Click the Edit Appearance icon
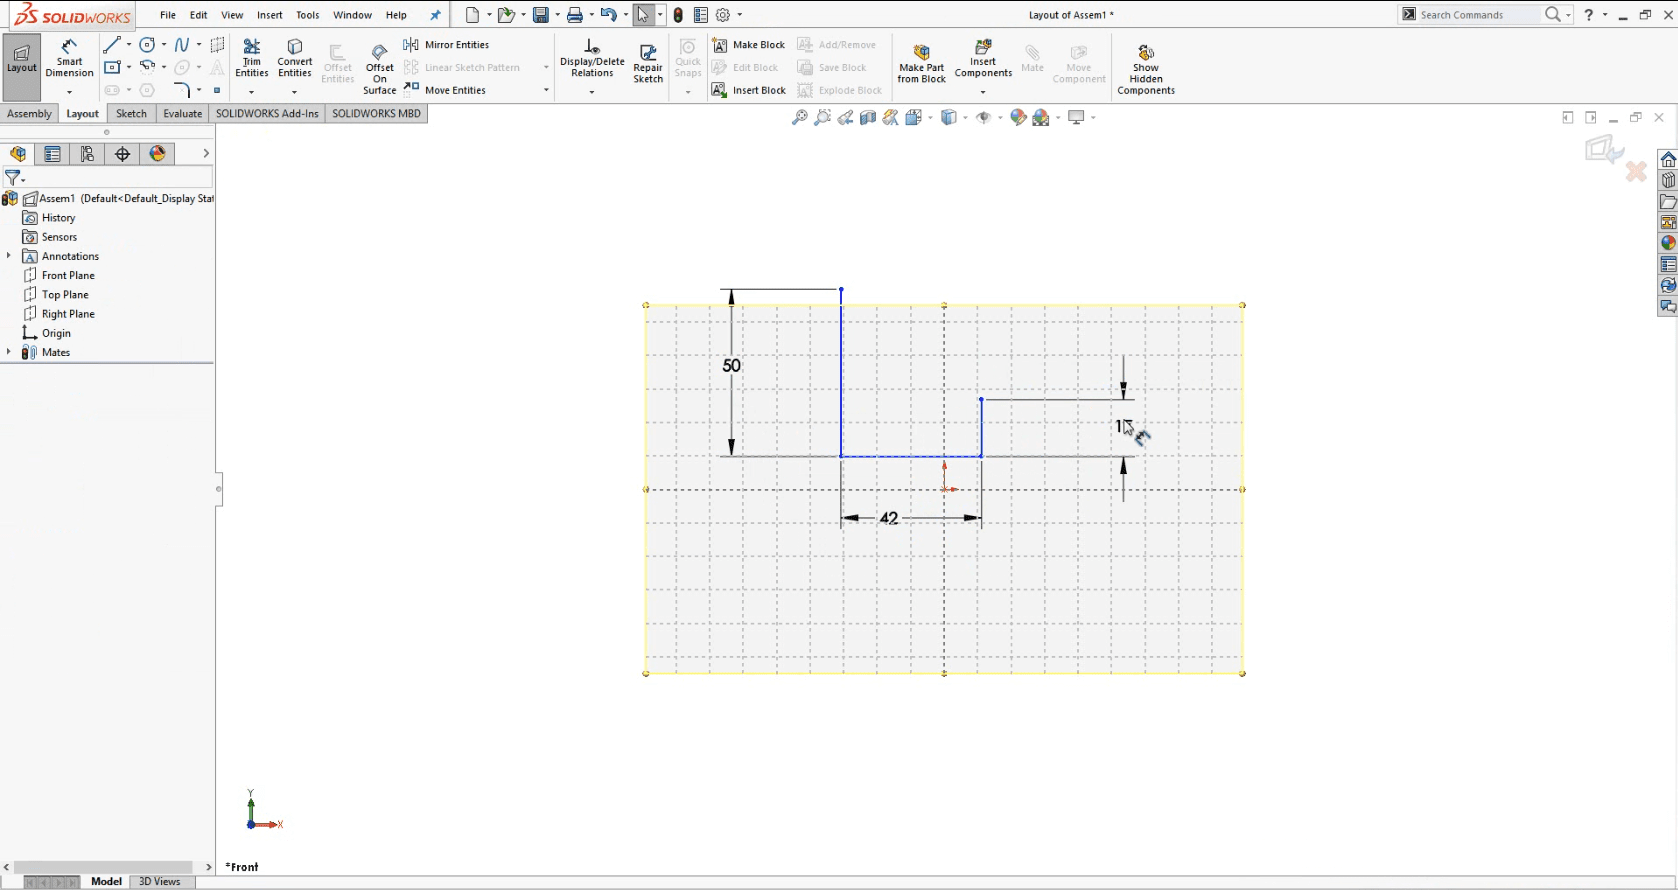This screenshot has height=890, width=1678. [x=1018, y=118]
